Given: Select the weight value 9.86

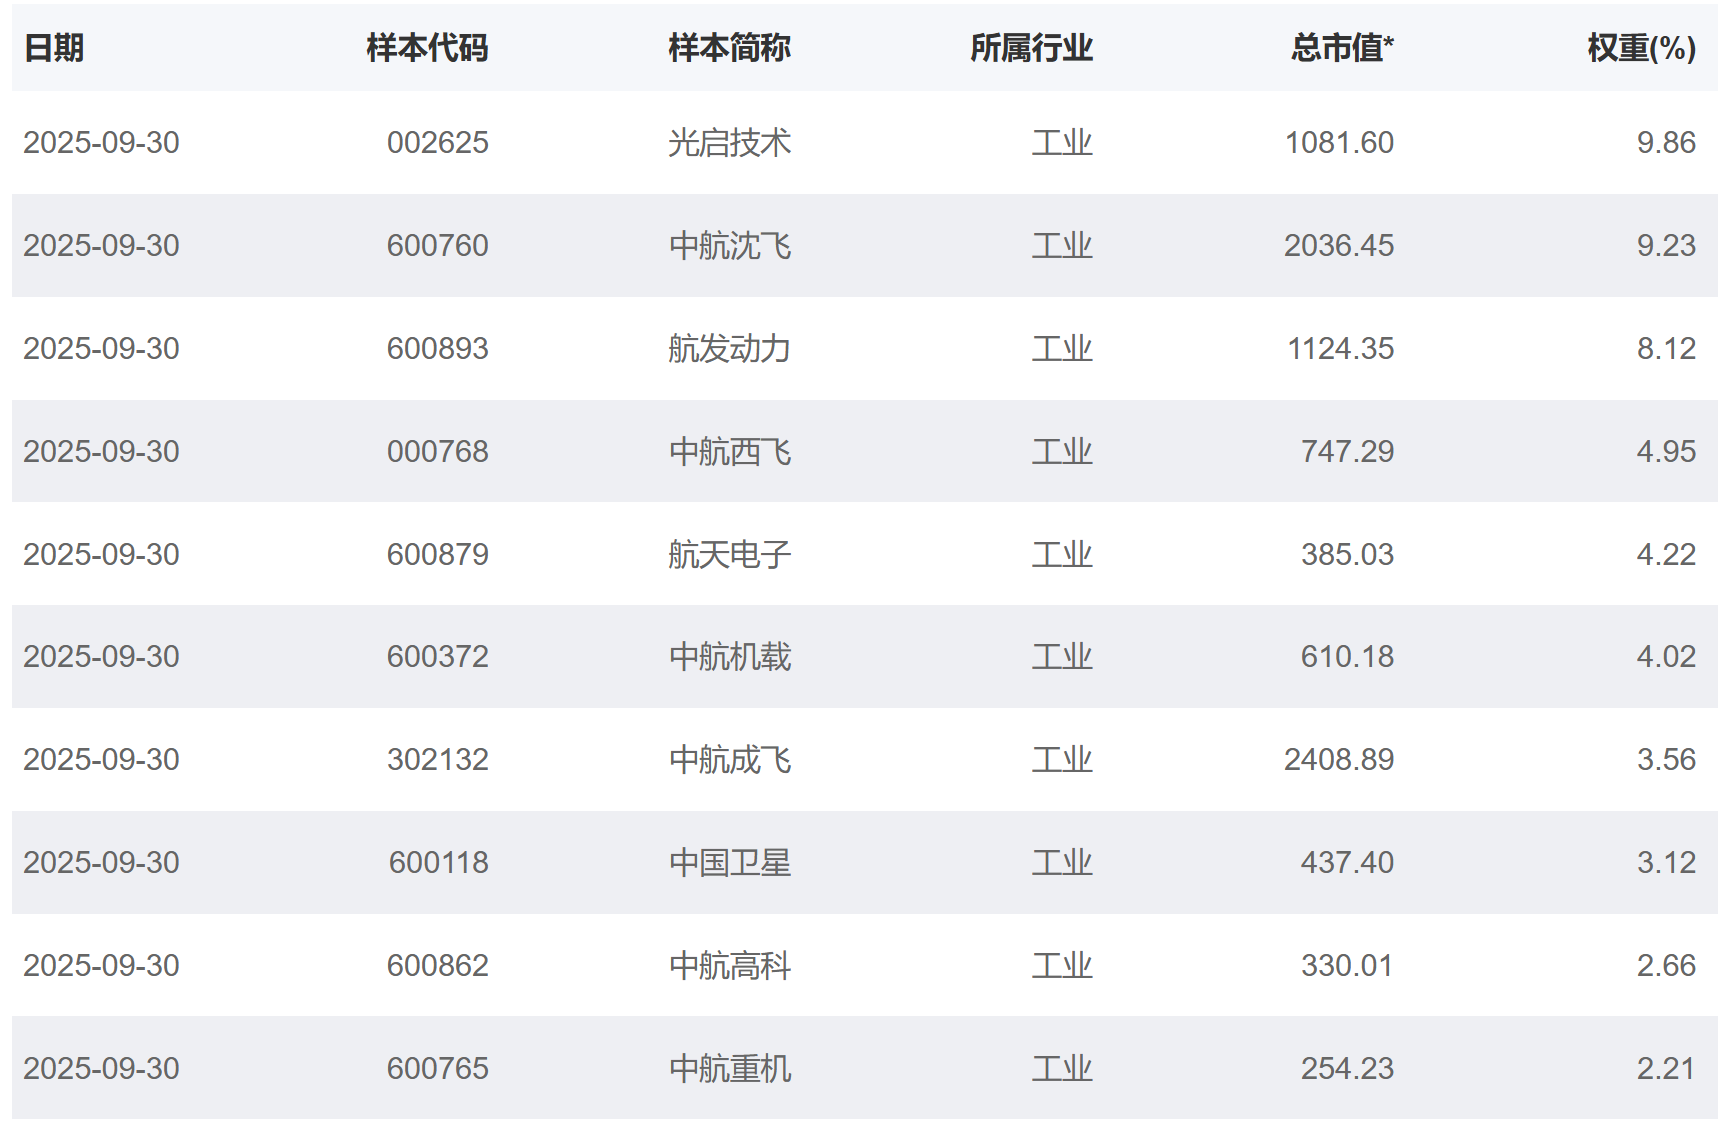Looking at the screenshot, I should 1665,143.
